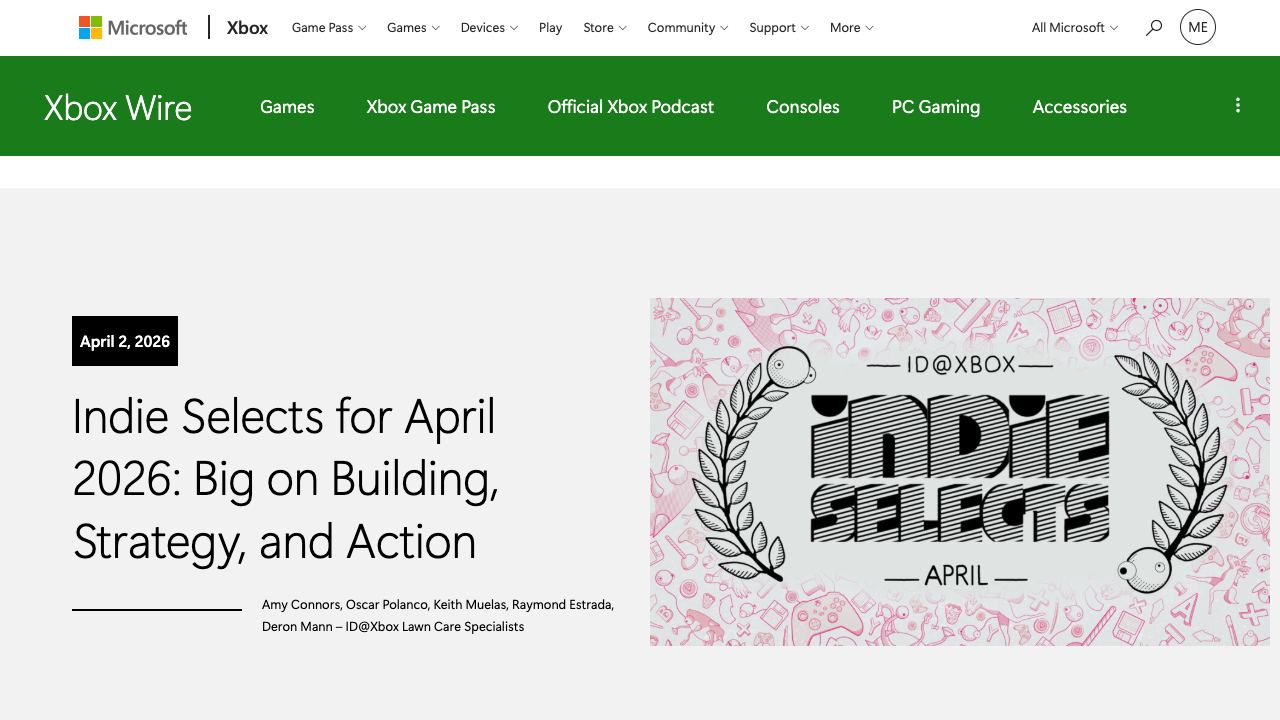Image resolution: width=1280 pixels, height=720 pixels.
Task: Expand the Game Pass dropdown
Action: 329,28
